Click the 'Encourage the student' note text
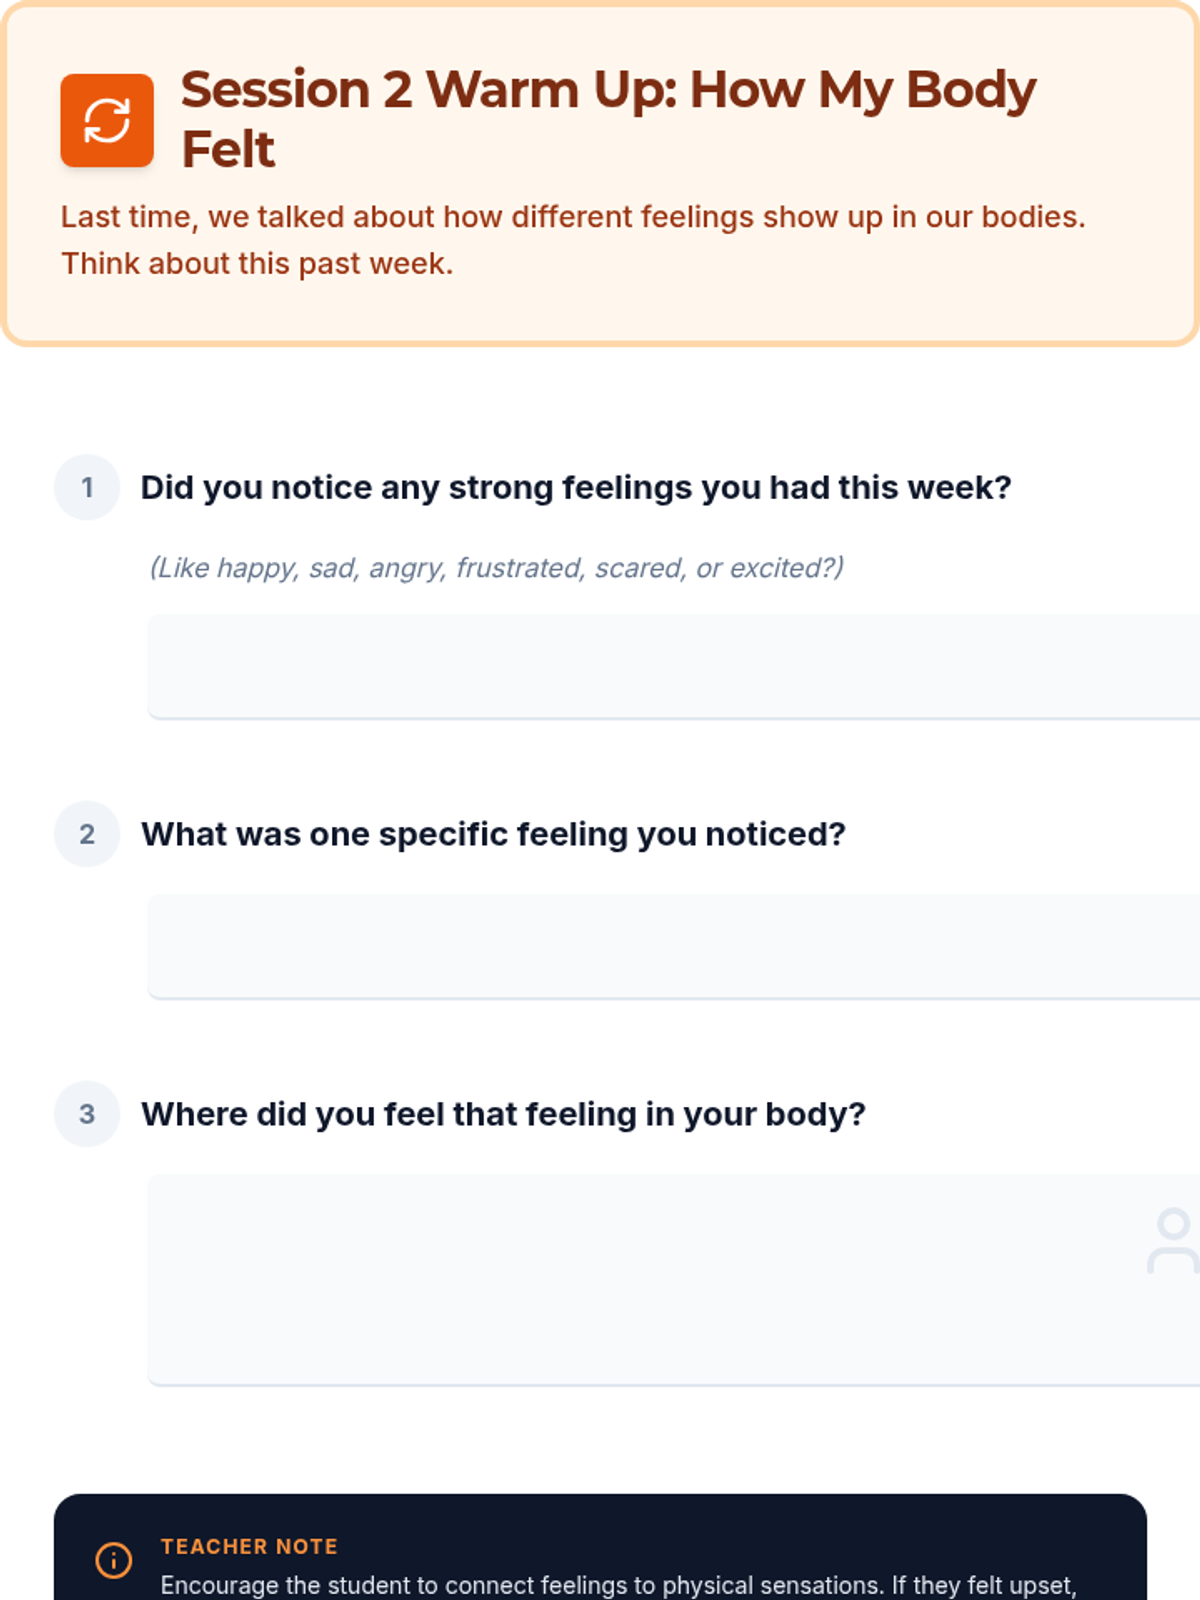This screenshot has height=1600, width=1200. pos(618,1585)
